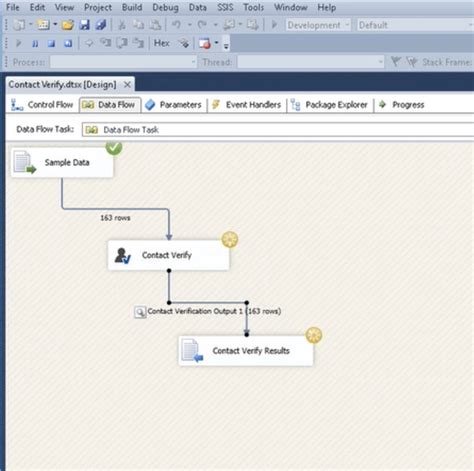Open the Data menu
Viewport: 474px width, 471px height.
click(198, 7)
